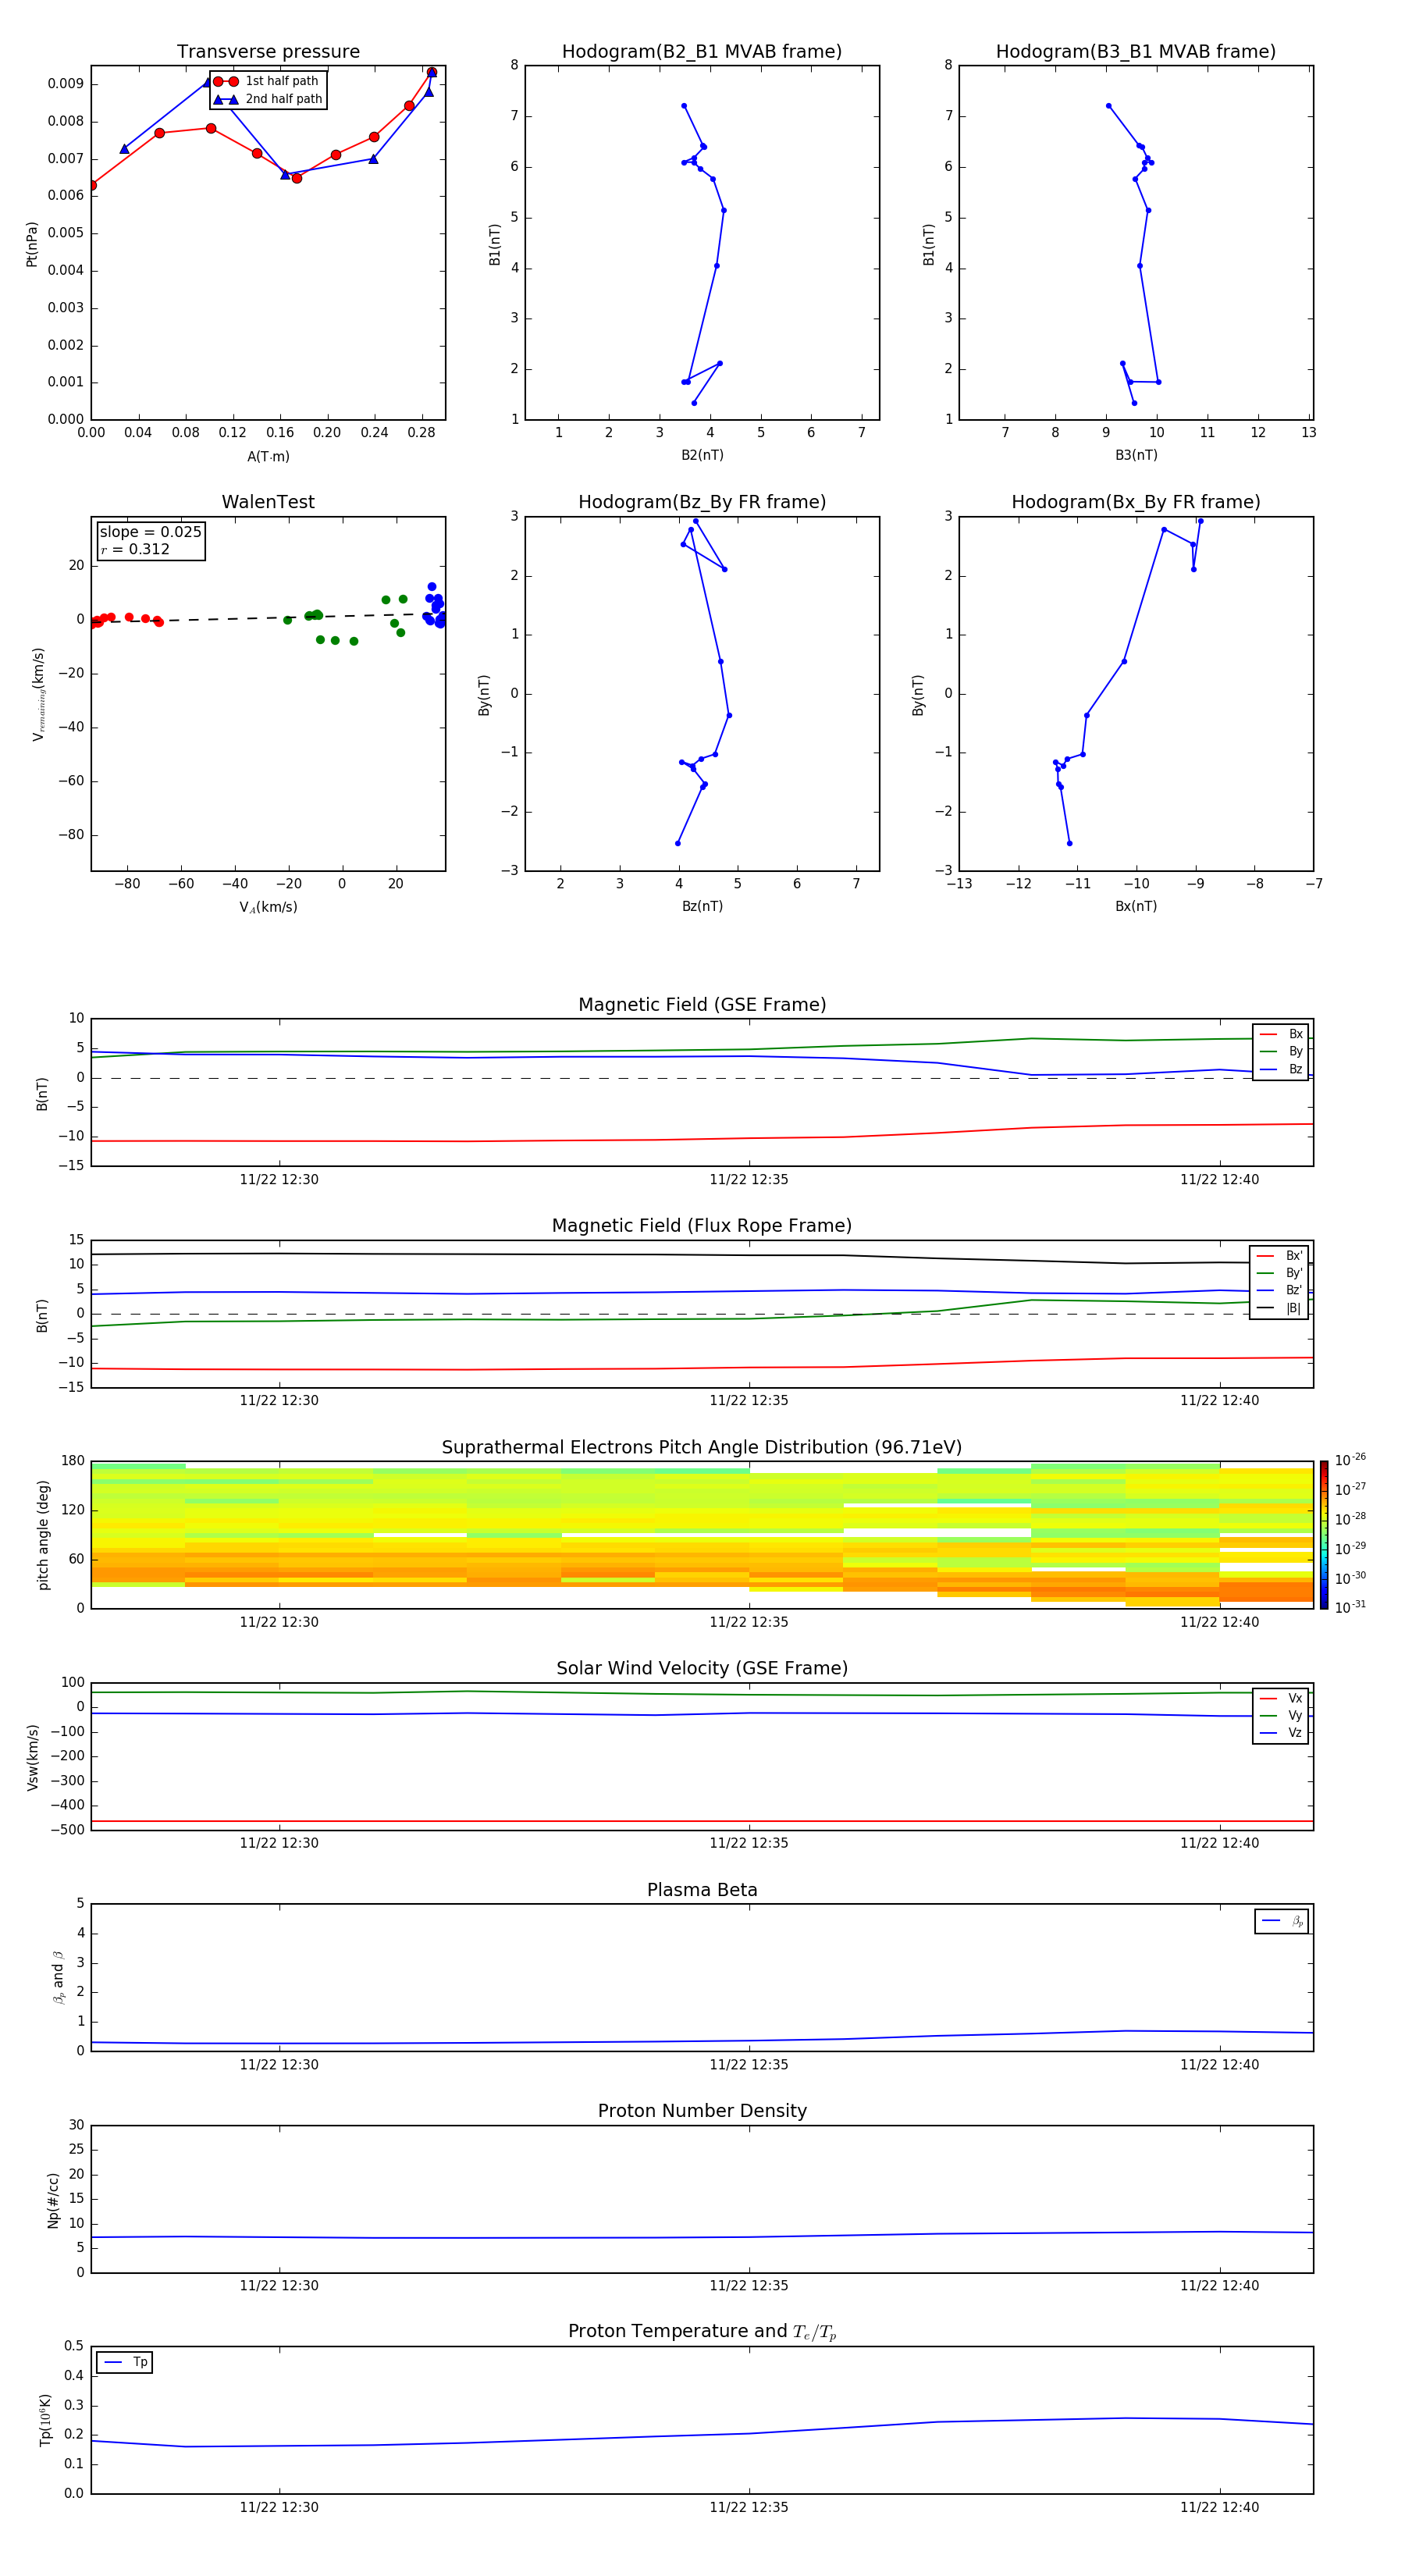Click the 'Magnetic Field (Flux Rope Frame)' title

[x=702, y=1226]
